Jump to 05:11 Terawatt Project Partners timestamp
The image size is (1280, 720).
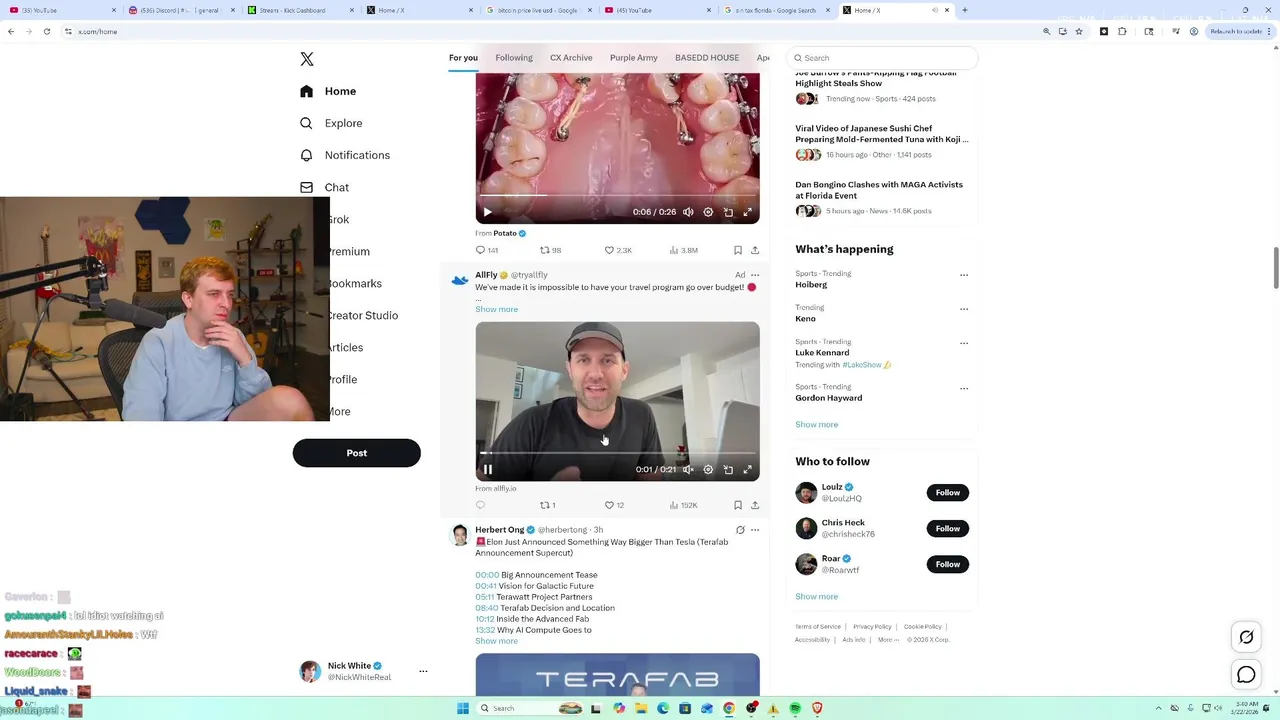(x=485, y=597)
